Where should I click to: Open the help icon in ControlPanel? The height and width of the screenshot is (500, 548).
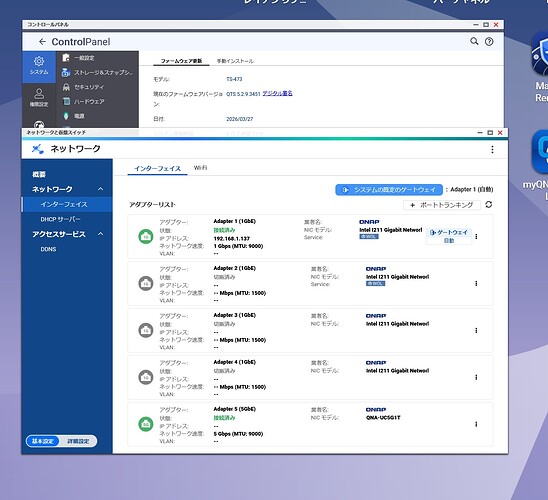pos(489,42)
